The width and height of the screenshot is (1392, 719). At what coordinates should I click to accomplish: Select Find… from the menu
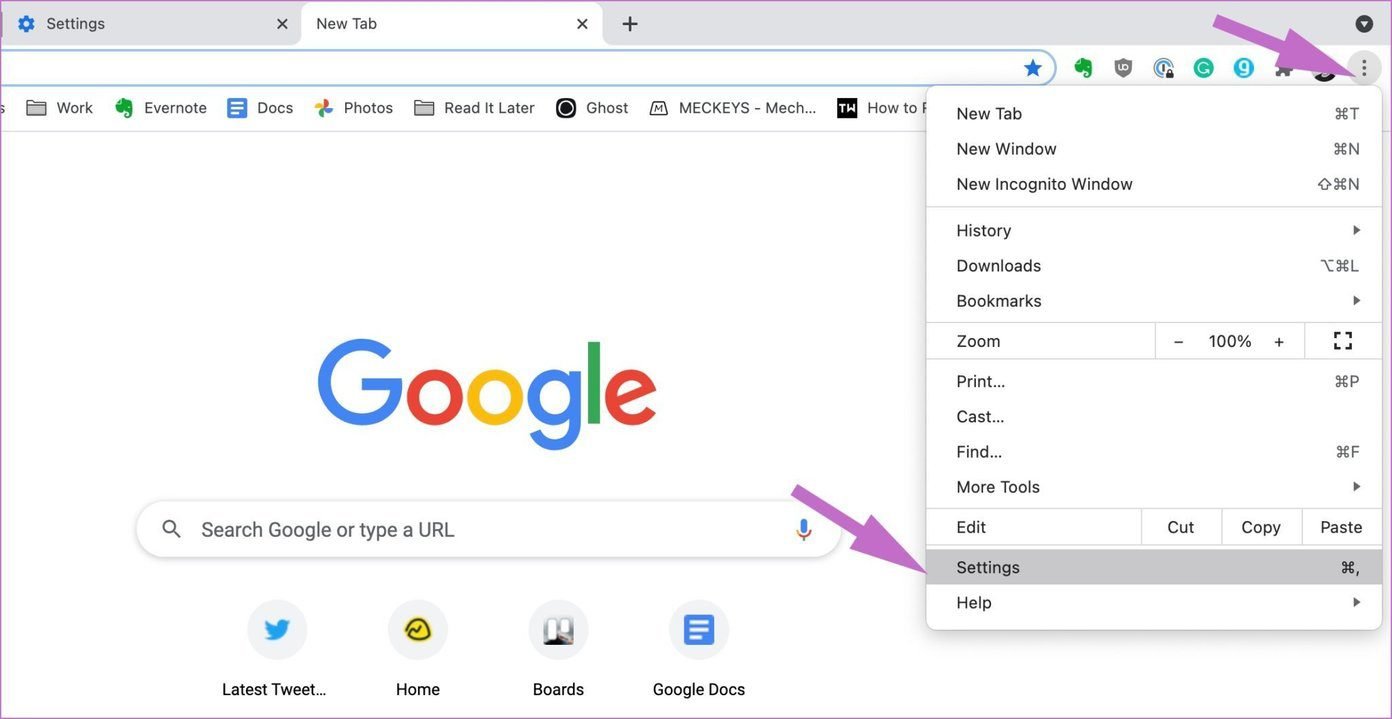click(x=1154, y=452)
